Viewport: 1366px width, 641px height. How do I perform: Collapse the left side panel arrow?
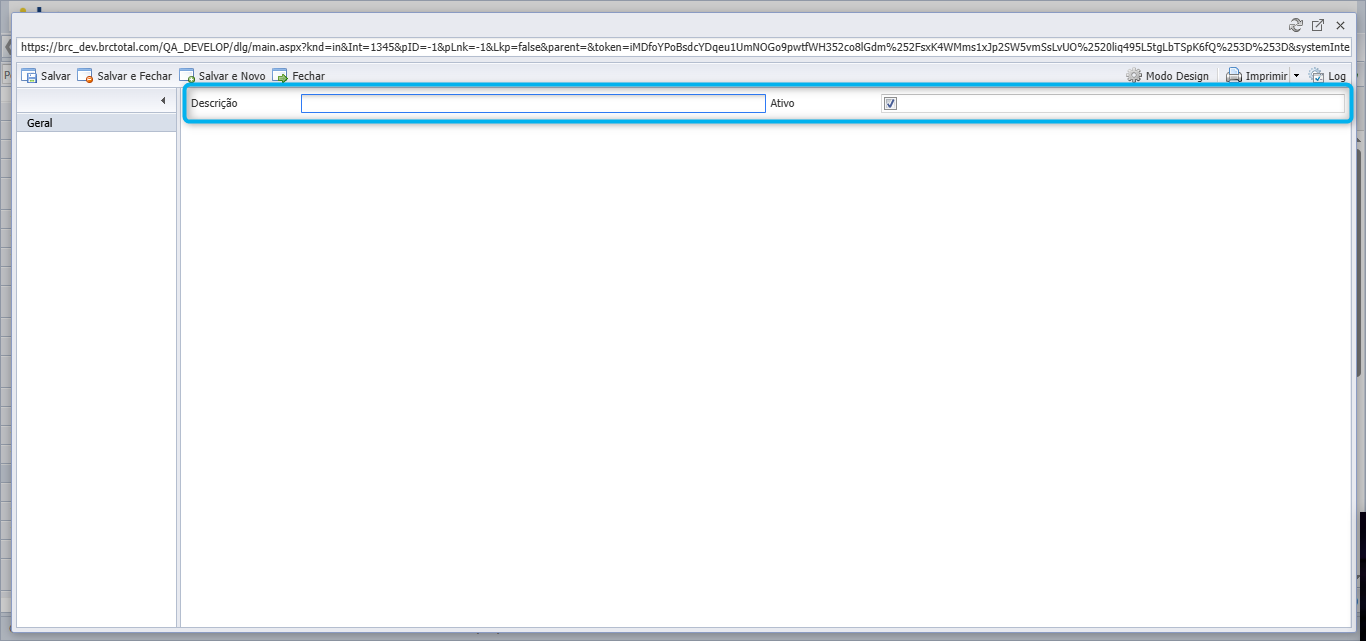(x=163, y=100)
